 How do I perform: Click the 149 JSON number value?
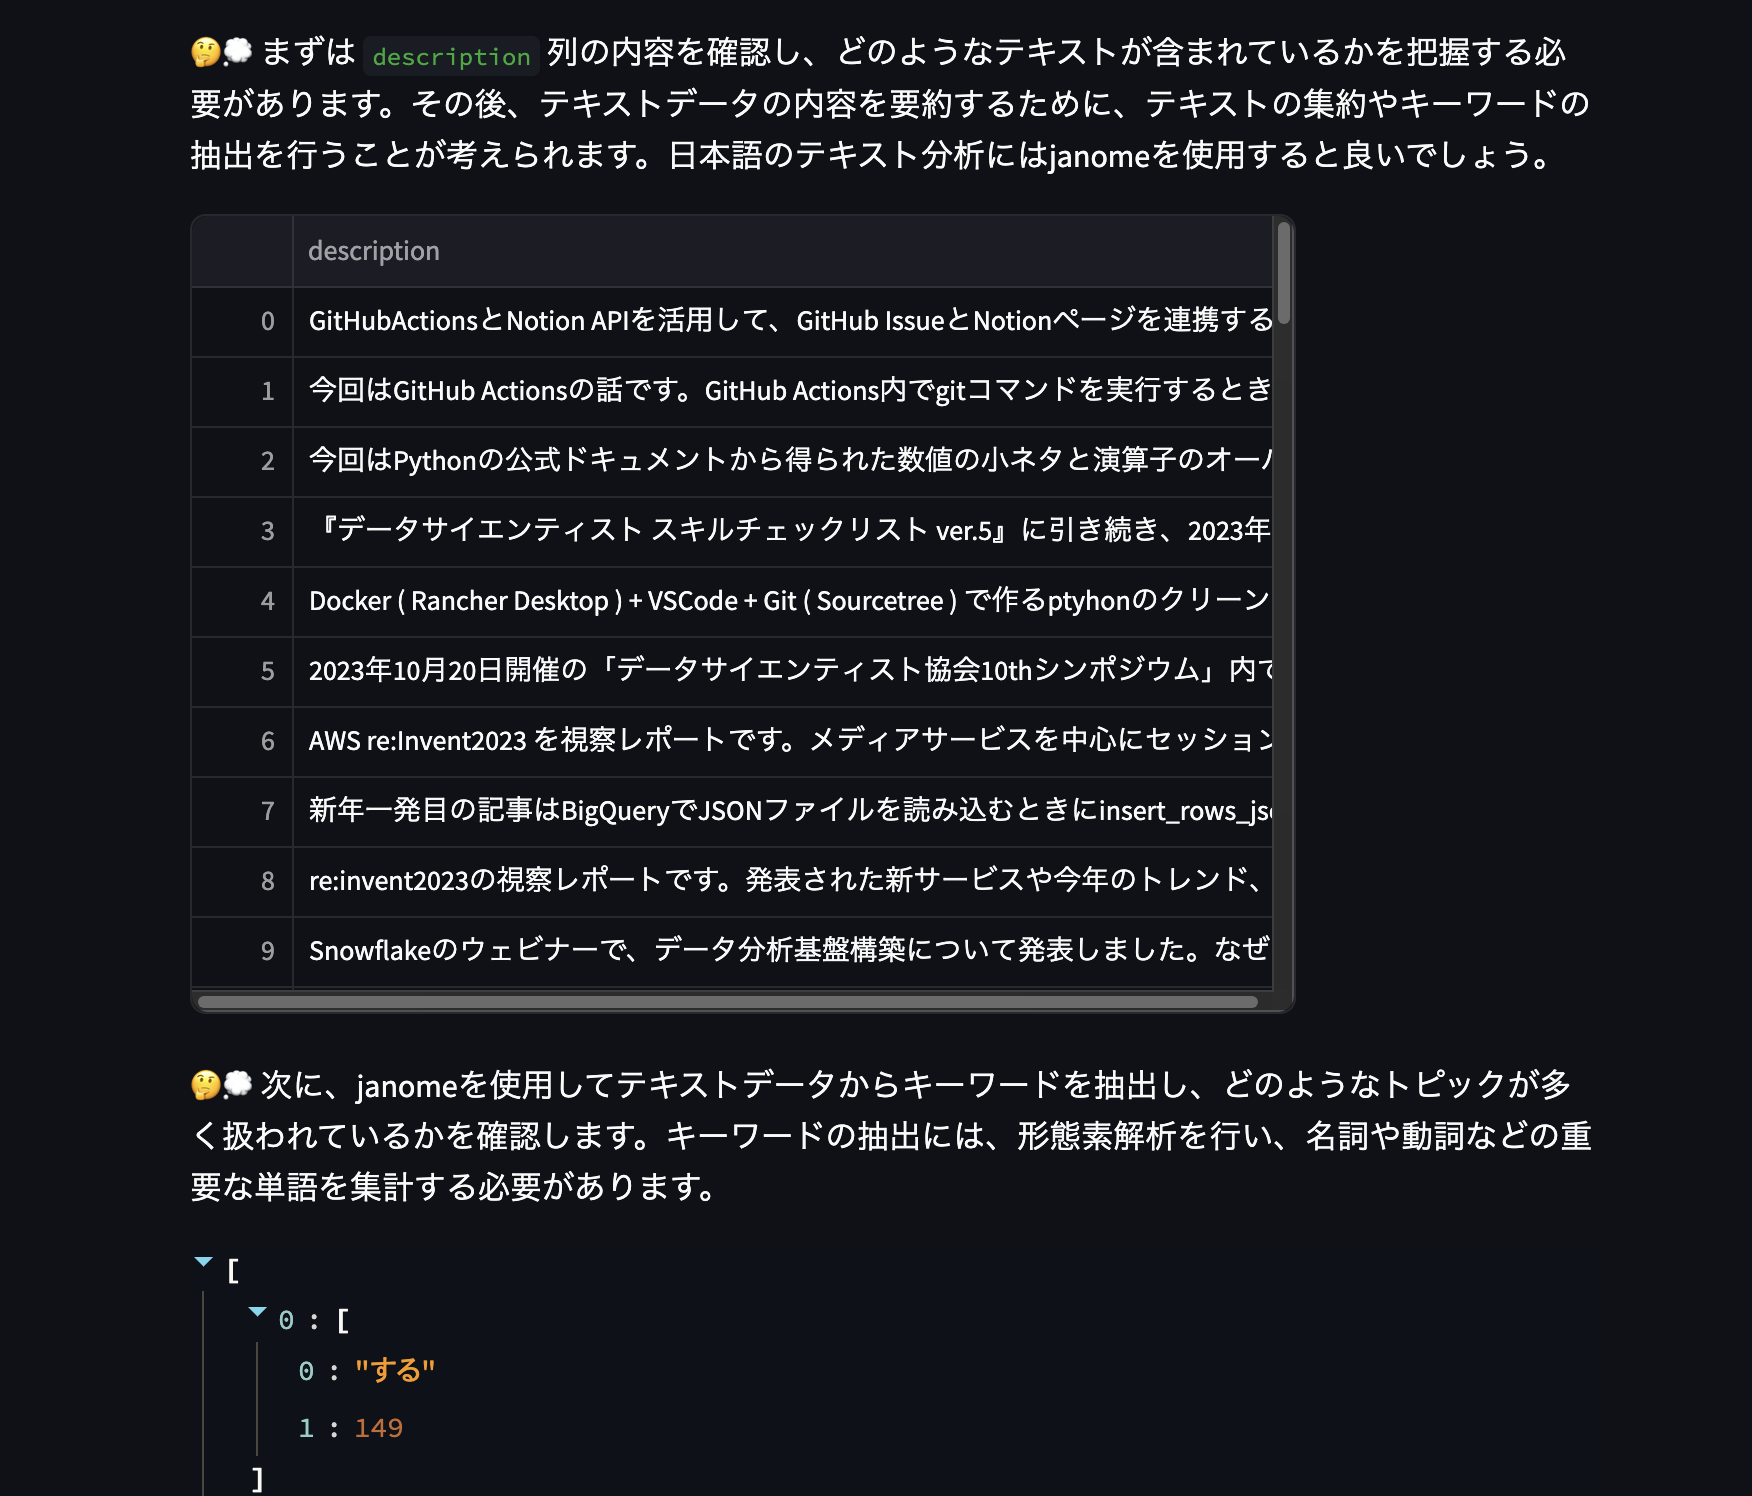coord(378,1428)
